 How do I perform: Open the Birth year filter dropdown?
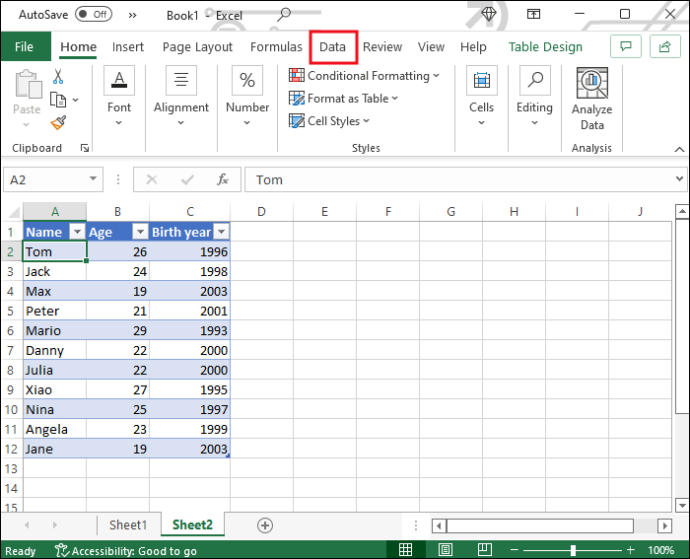[x=221, y=232]
